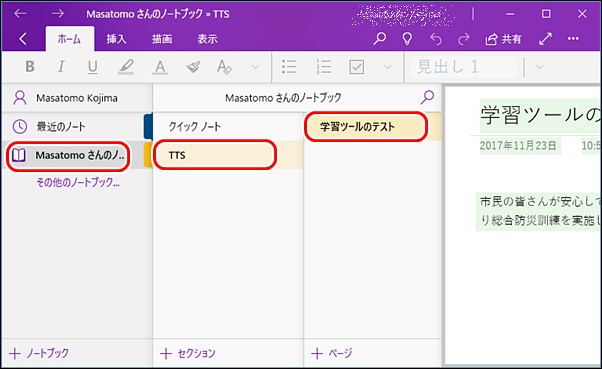Click the breadcrumb Masatomo さんのノートブック » TTS
This screenshot has width=602, height=369.
pos(158,14)
